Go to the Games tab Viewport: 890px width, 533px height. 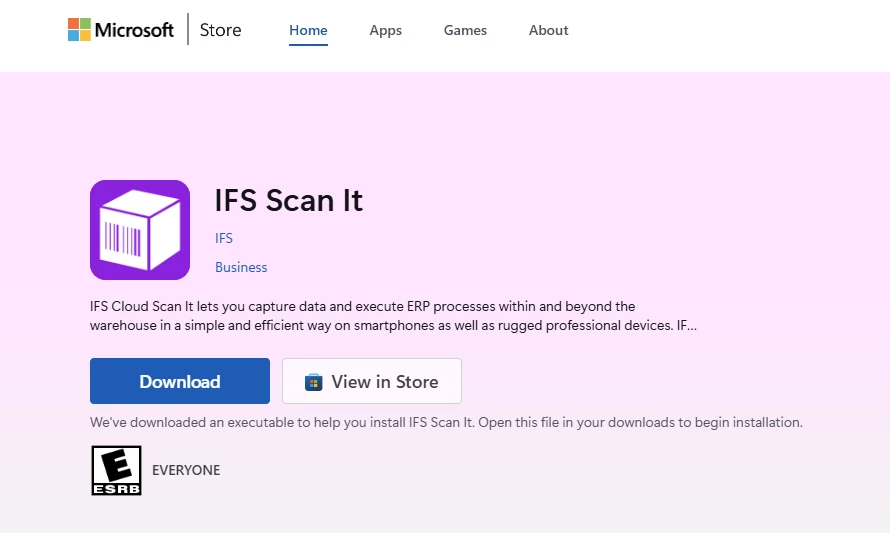(x=465, y=30)
